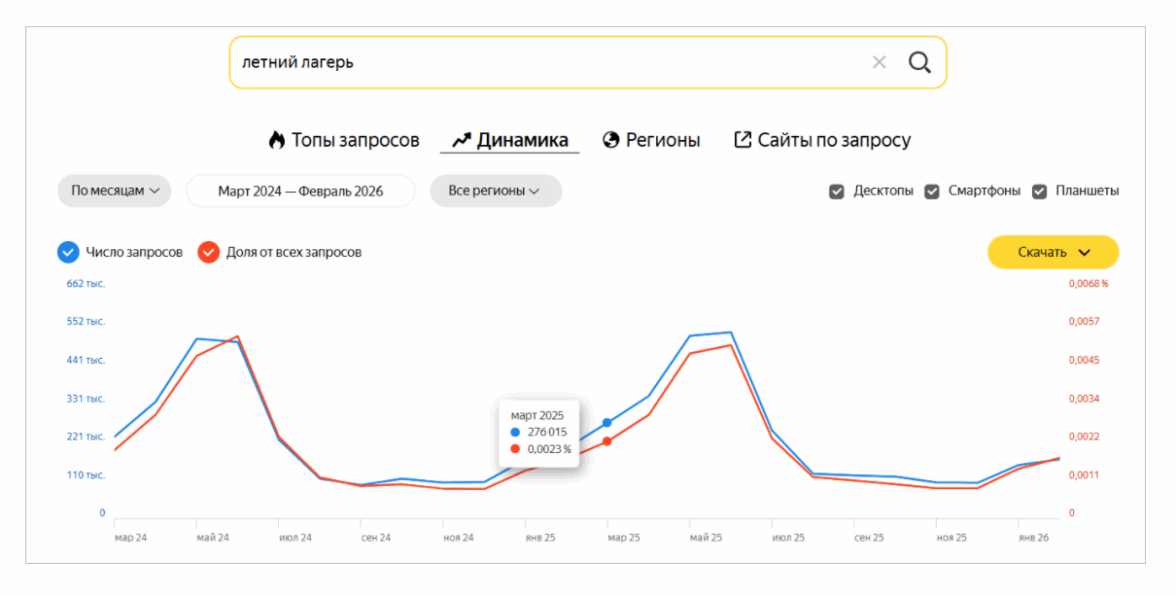Viewport: 1176px width, 596px height.
Task: Click the date range Март 2024 — Февраль 2026
Action: 300,191
